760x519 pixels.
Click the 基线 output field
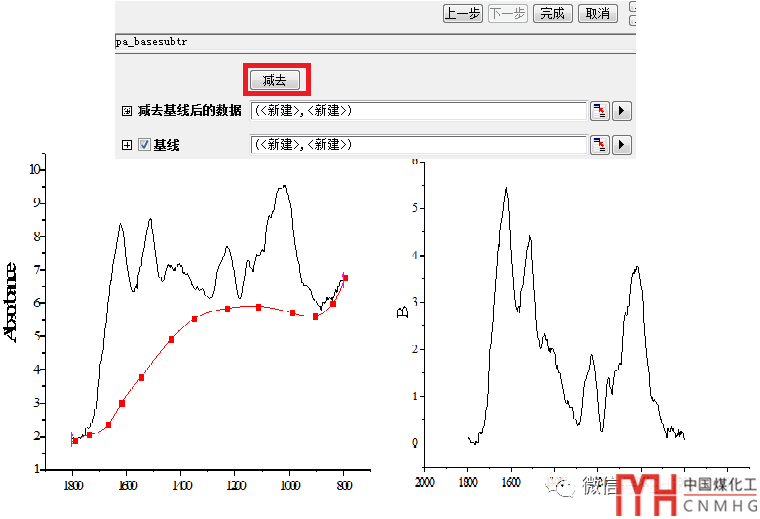click(419, 145)
